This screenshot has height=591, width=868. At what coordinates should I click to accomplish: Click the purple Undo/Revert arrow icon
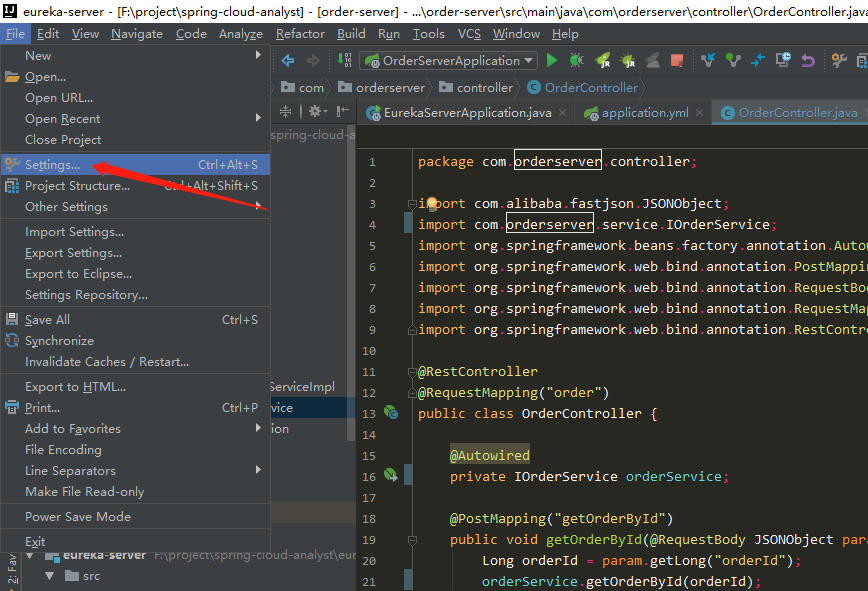pyautogui.click(x=807, y=61)
